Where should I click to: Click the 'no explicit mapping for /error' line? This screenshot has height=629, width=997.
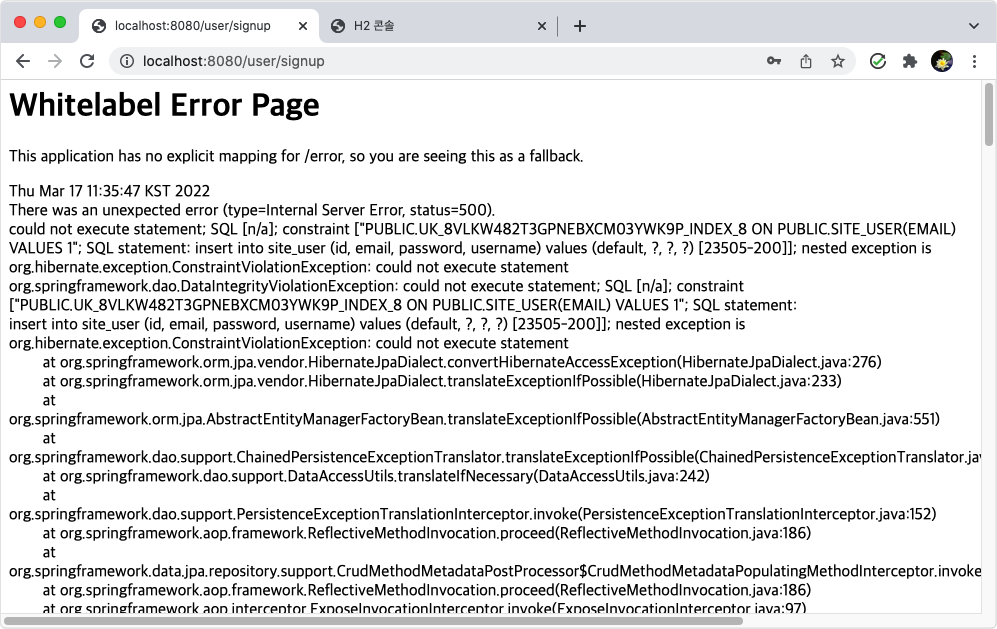tap(296, 156)
